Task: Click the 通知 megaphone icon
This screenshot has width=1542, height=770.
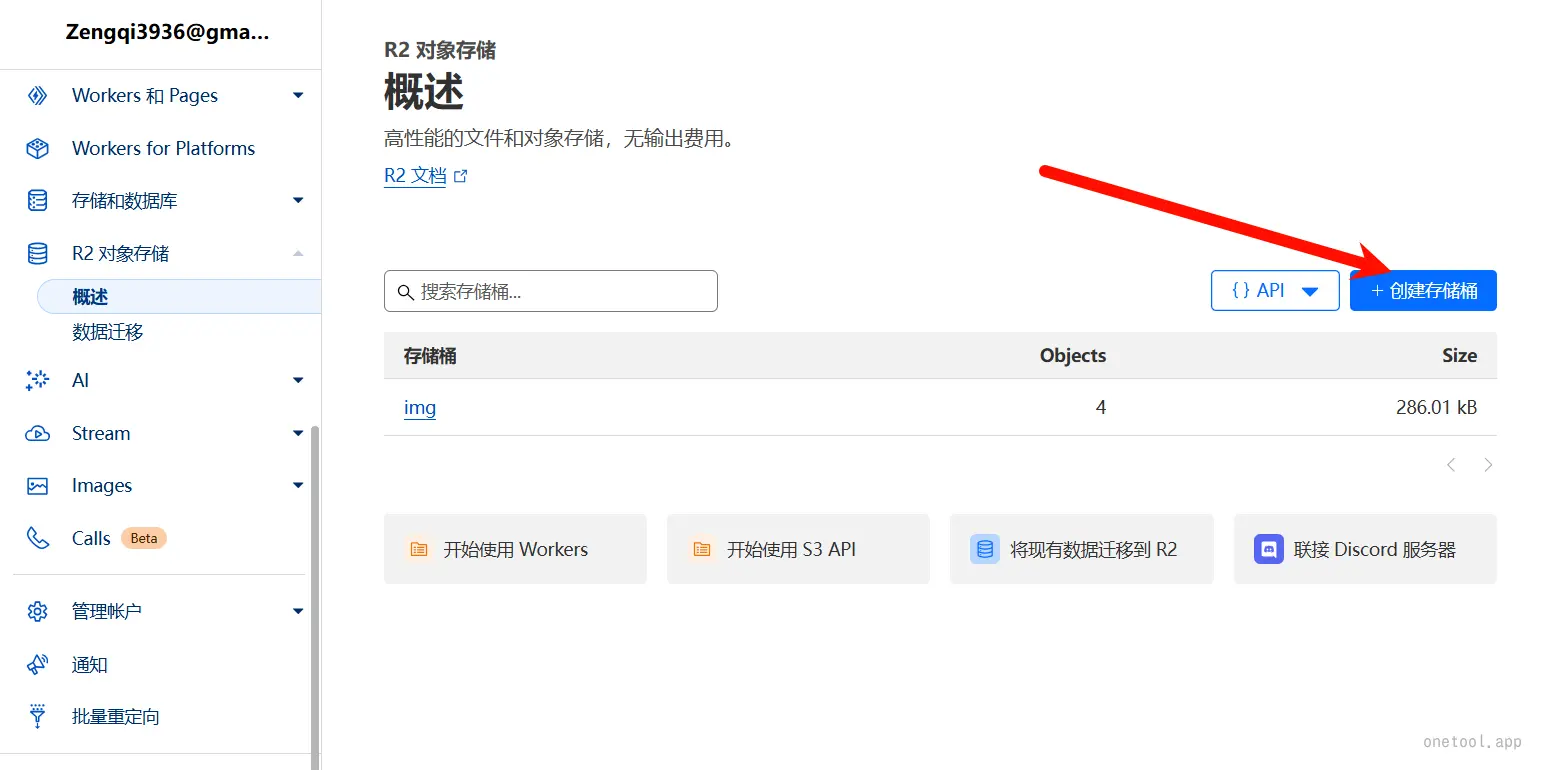Action: [x=37, y=665]
